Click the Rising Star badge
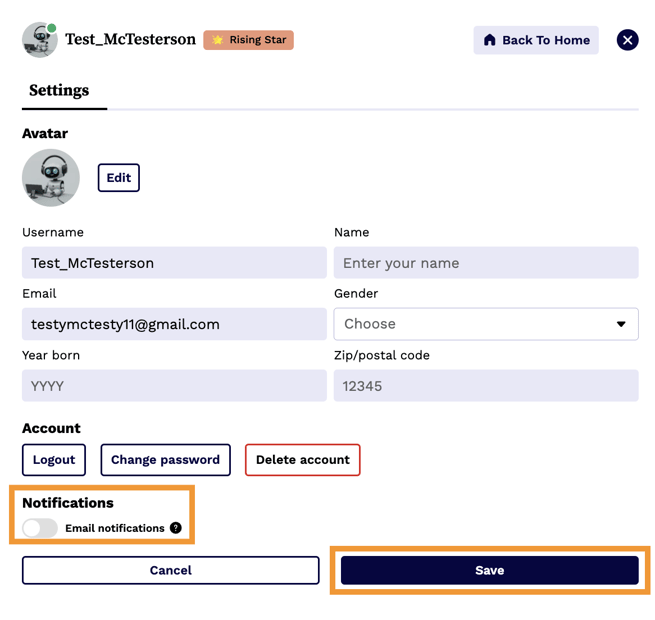 coord(248,40)
